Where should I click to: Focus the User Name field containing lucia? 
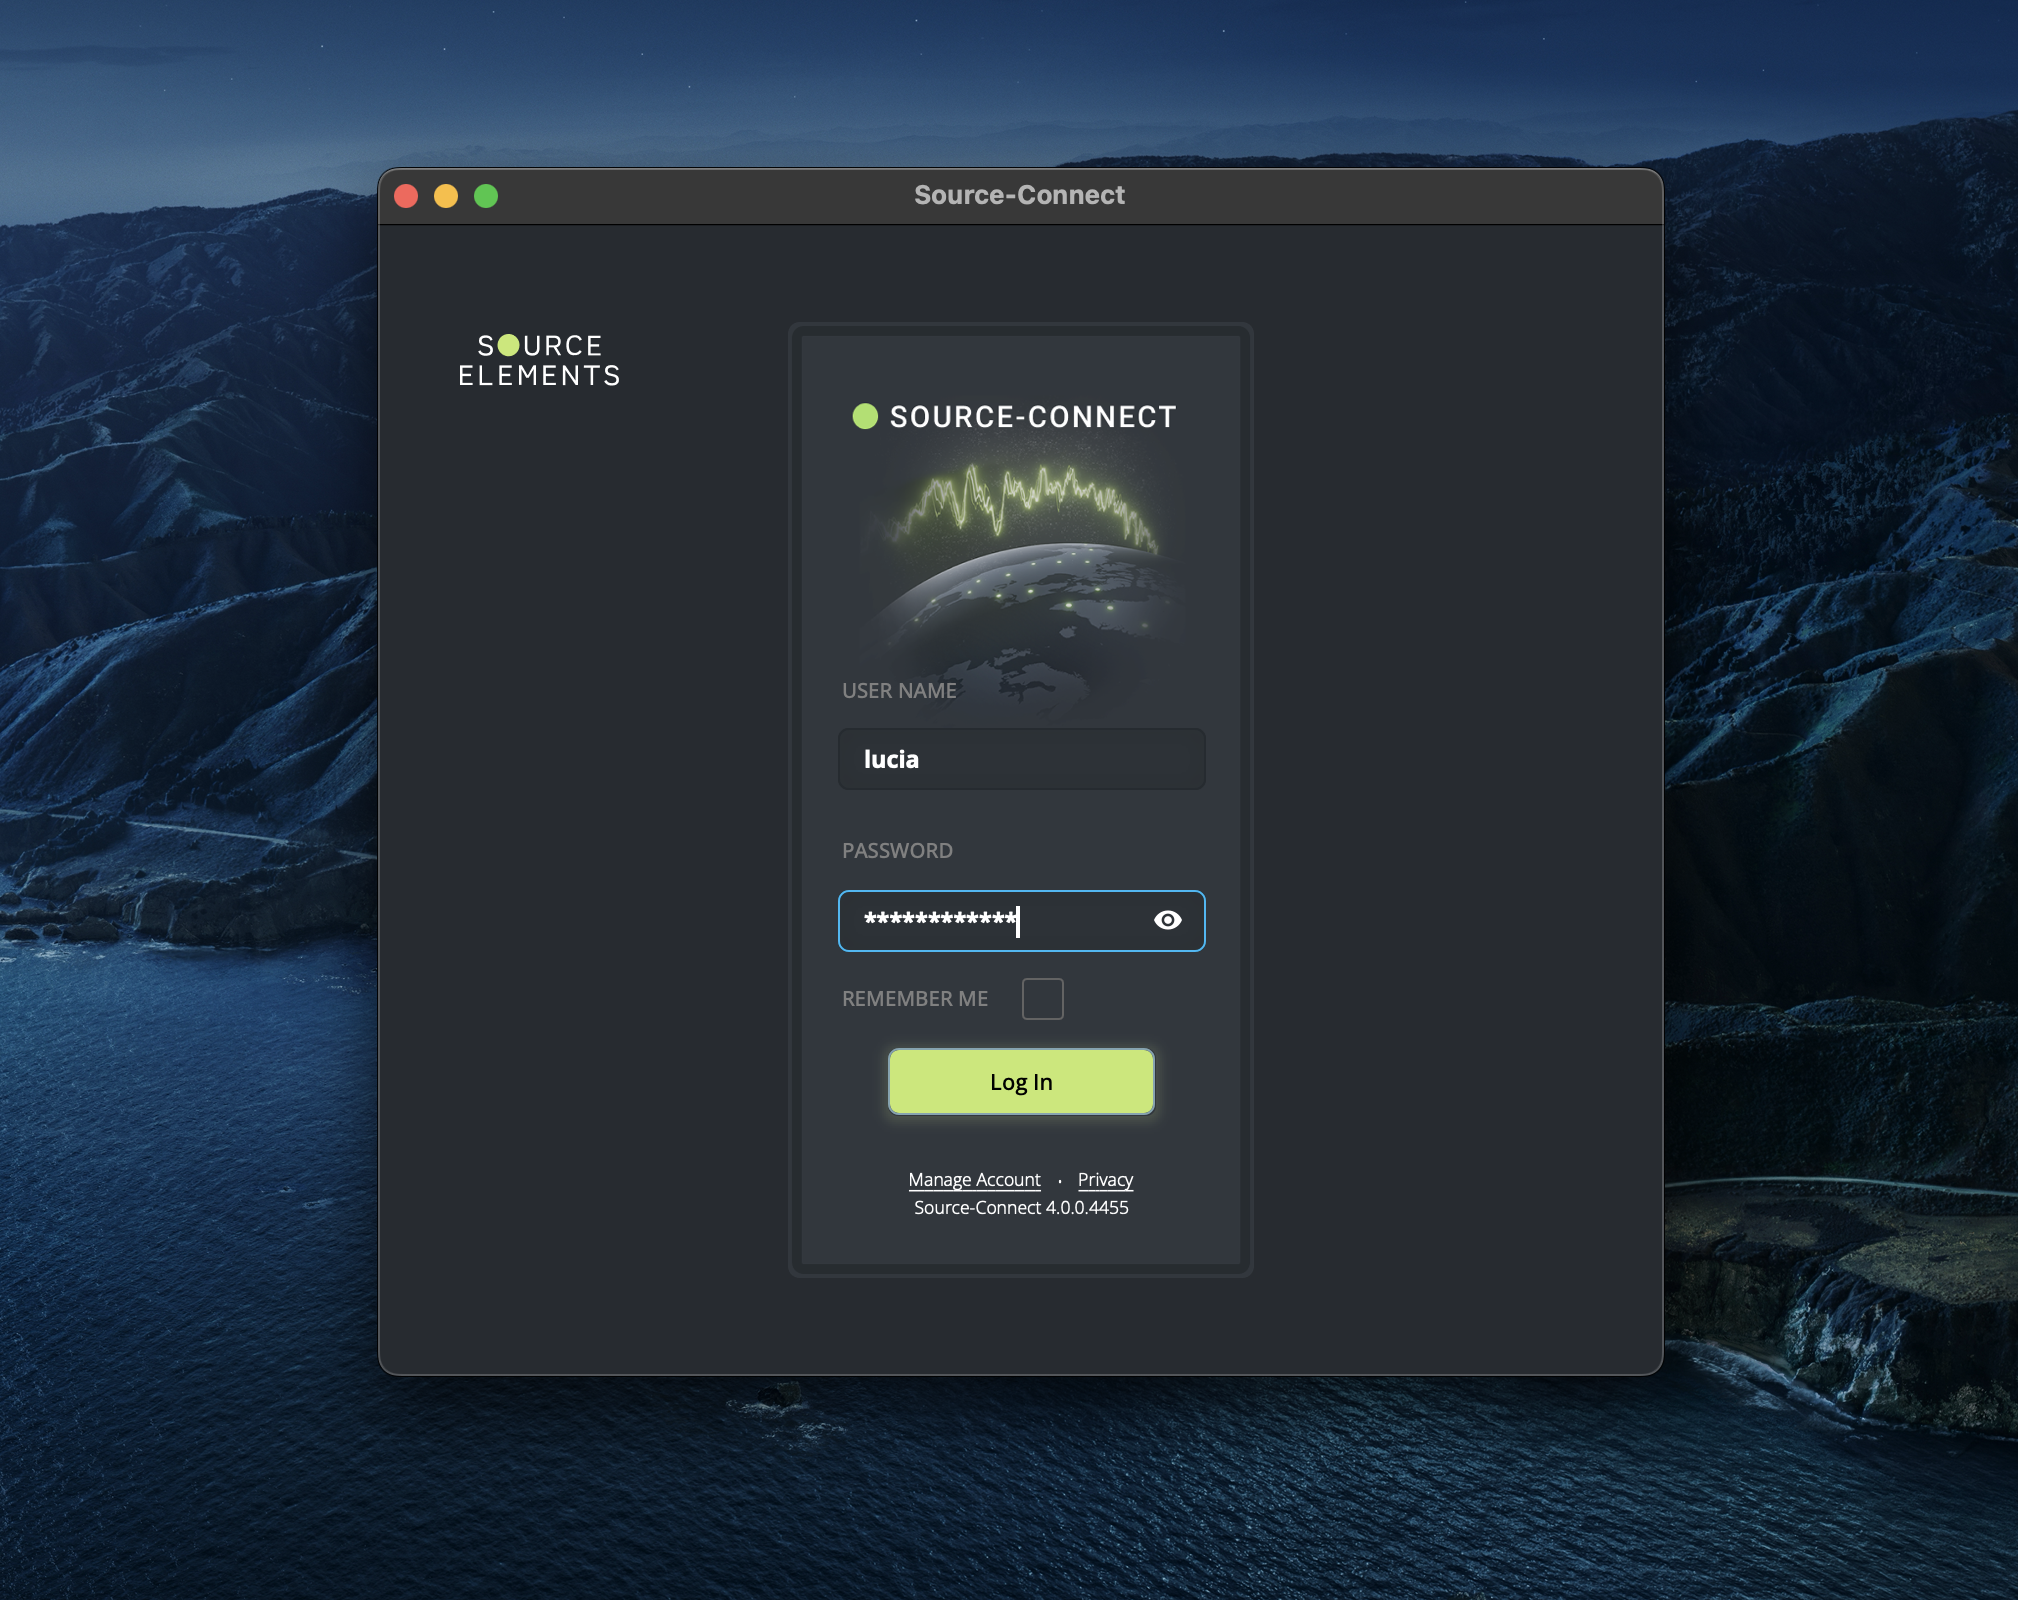(1021, 759)
